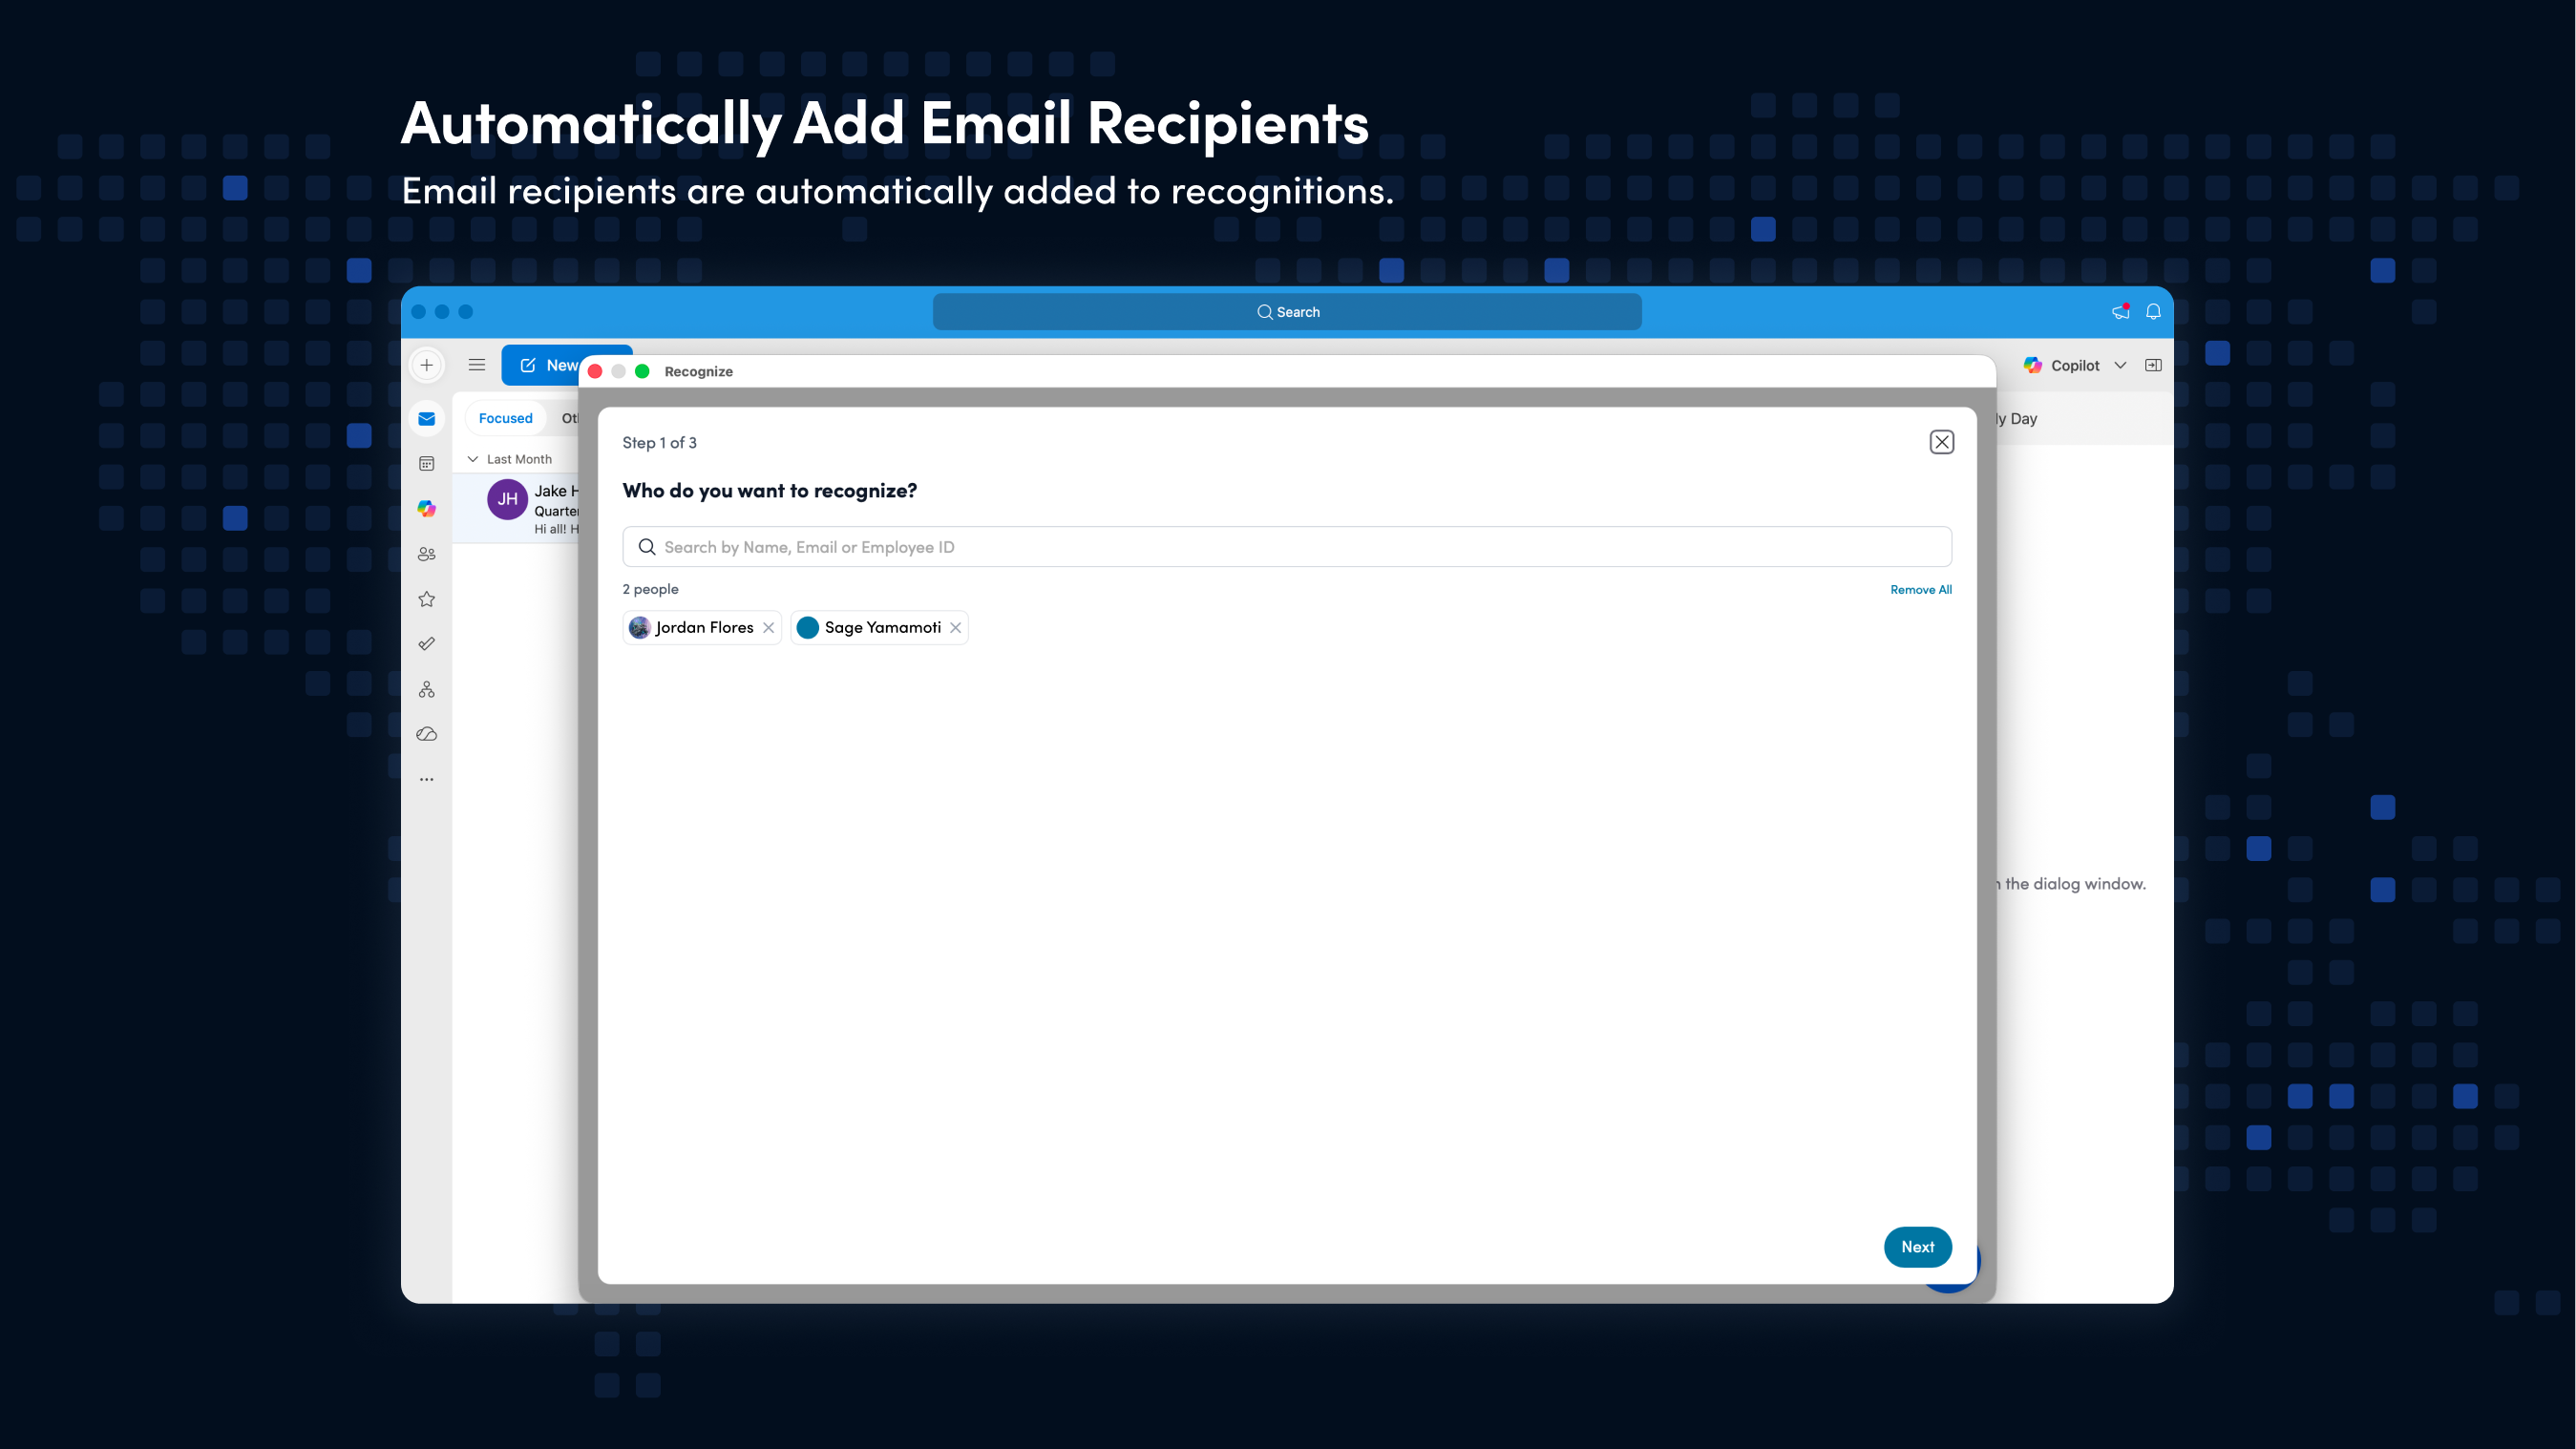Select the Jordan Flores recipient chip
Image resolution: width=2576 pixels, height=1449 pixels.
(x=702, y=628)
